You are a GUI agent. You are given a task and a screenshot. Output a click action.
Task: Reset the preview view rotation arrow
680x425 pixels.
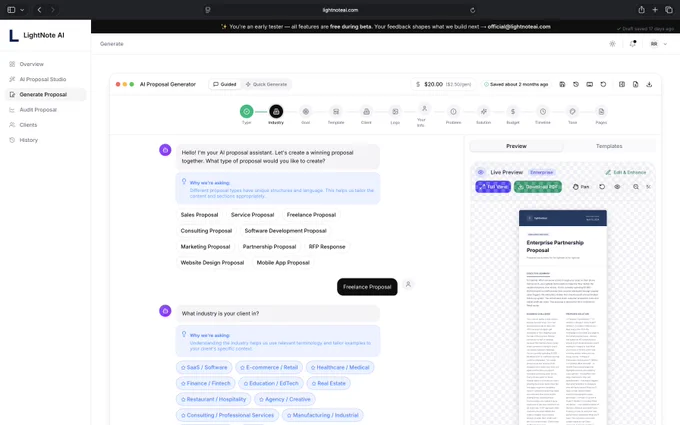pyautogui.click(x=602, y=186)
